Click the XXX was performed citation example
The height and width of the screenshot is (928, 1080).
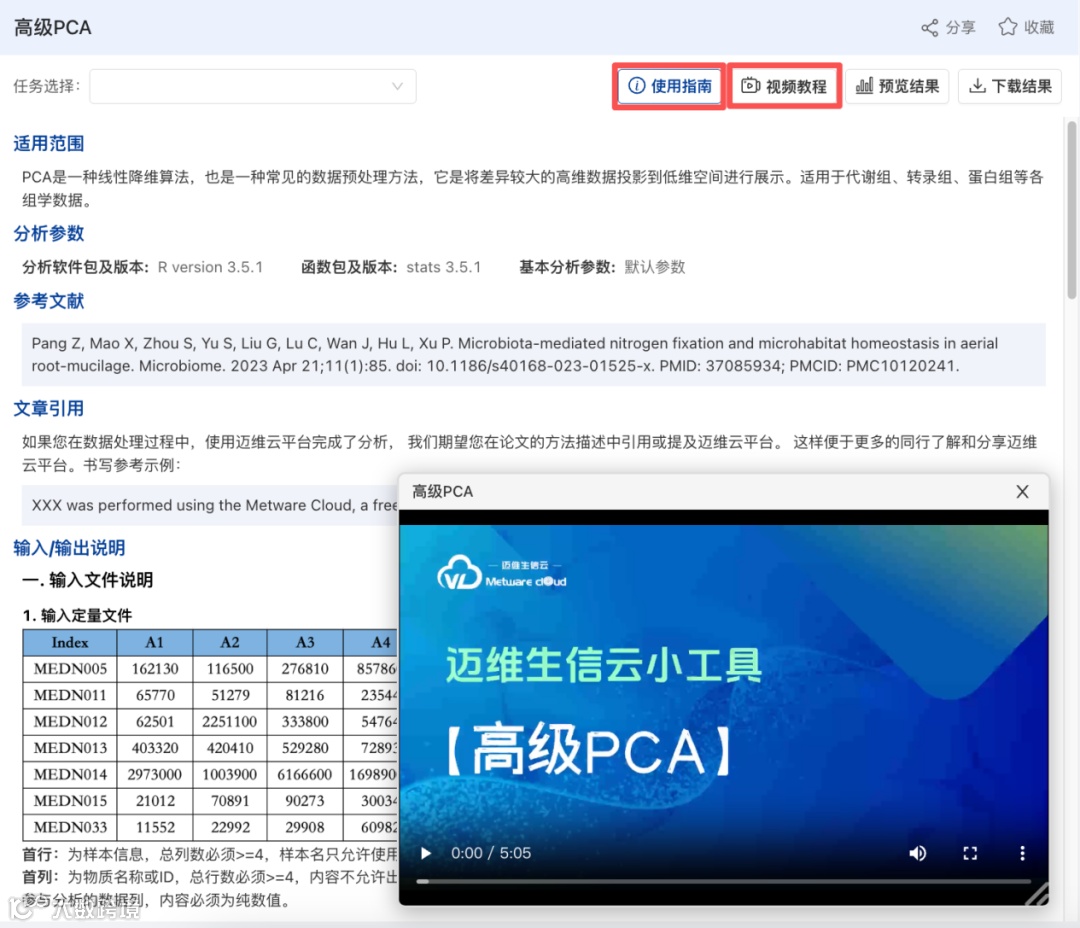214,505
